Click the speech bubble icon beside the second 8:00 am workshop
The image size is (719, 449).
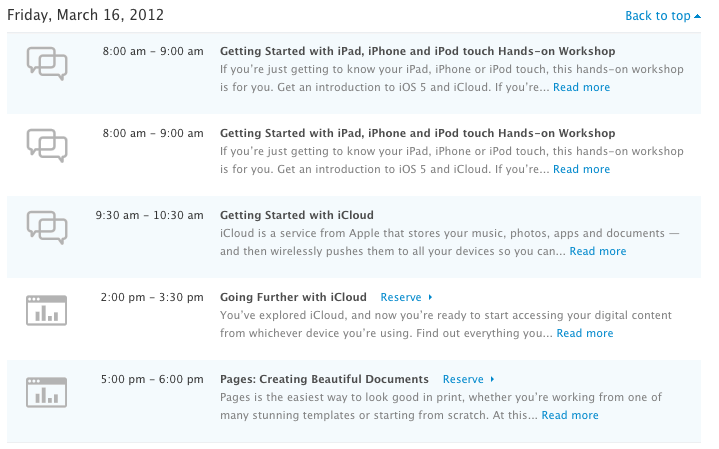[47, 146]
